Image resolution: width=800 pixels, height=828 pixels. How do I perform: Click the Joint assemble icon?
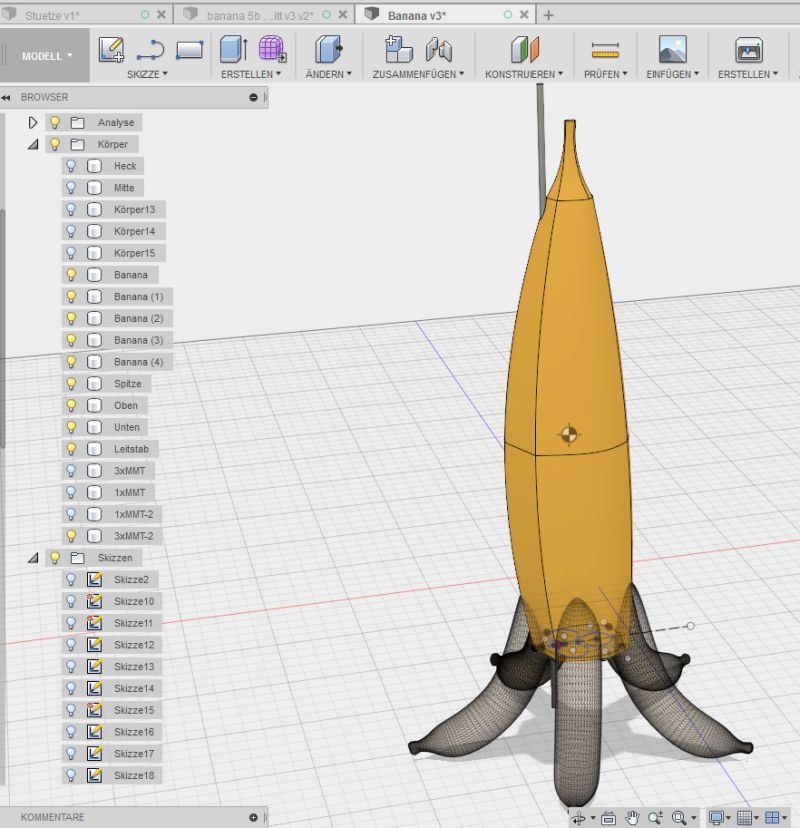click(x=439, y=50)
